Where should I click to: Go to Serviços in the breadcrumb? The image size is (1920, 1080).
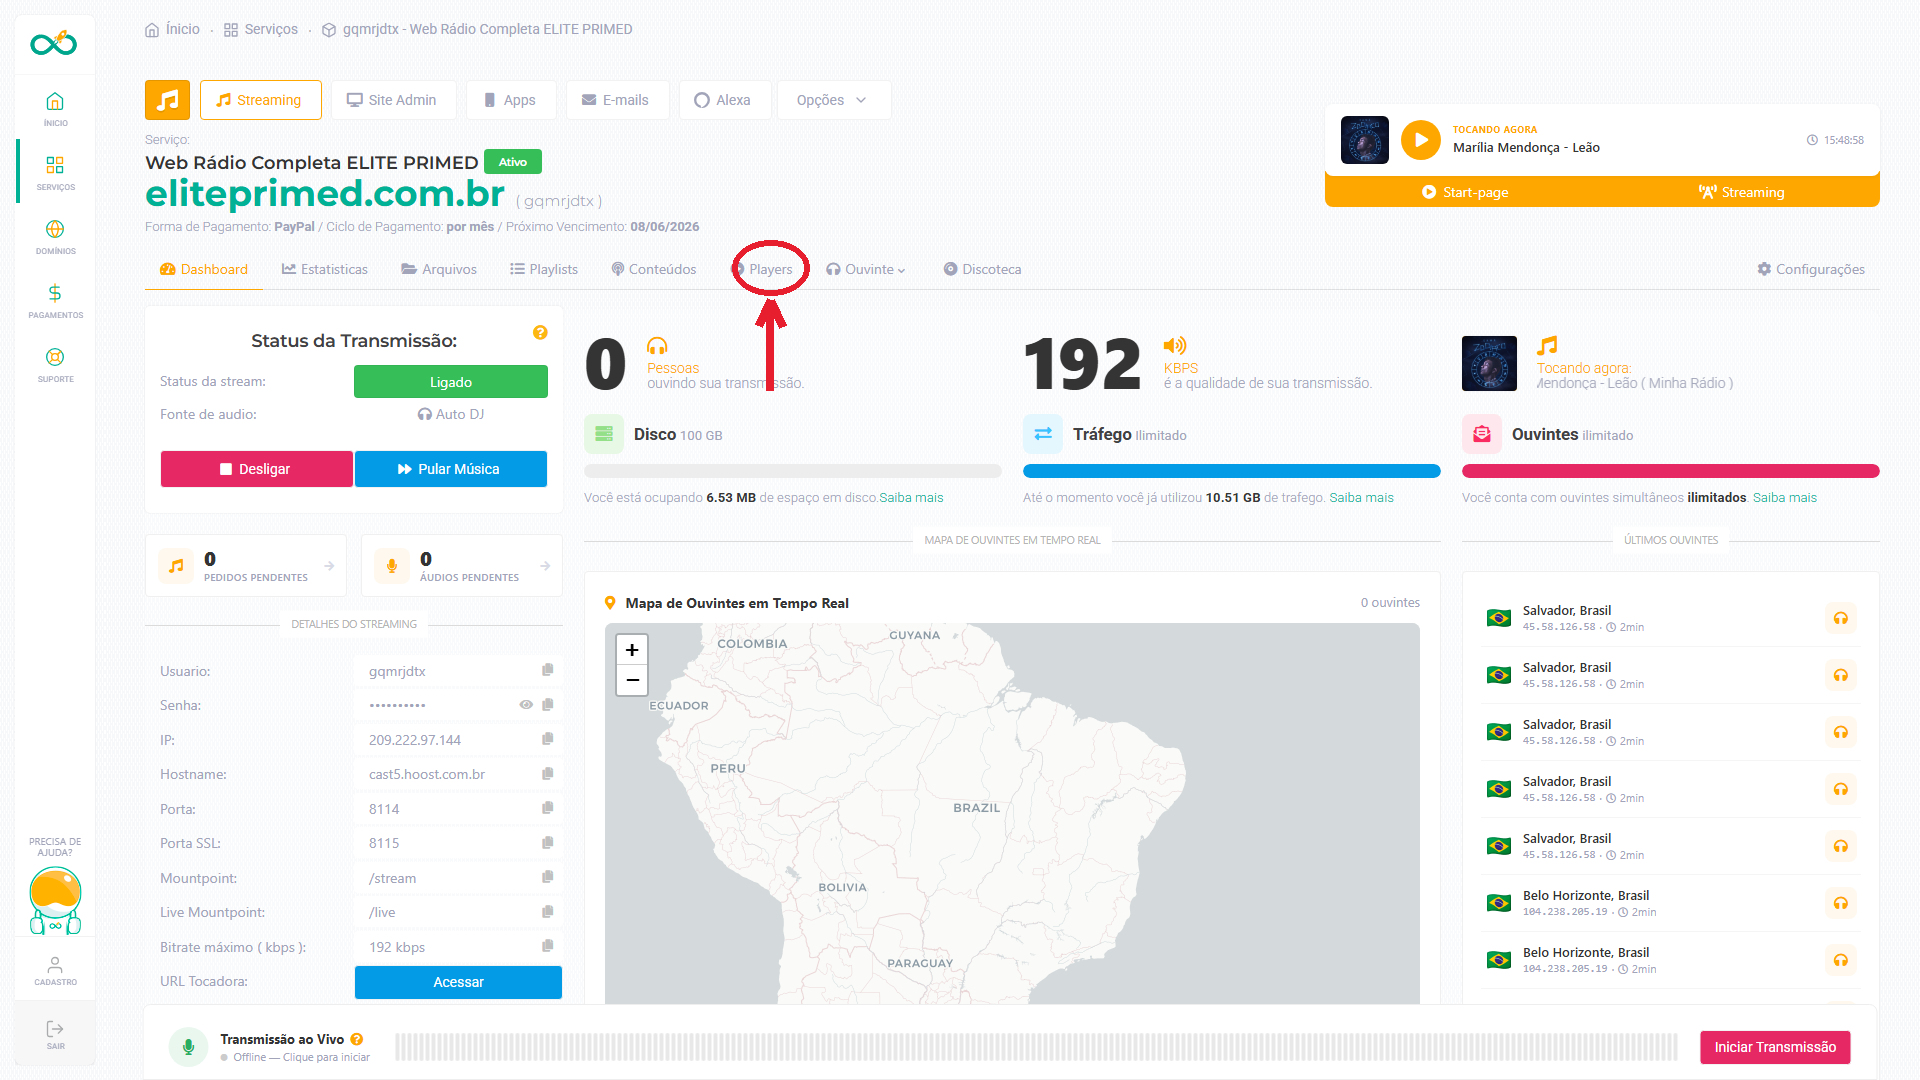[261, 29]
